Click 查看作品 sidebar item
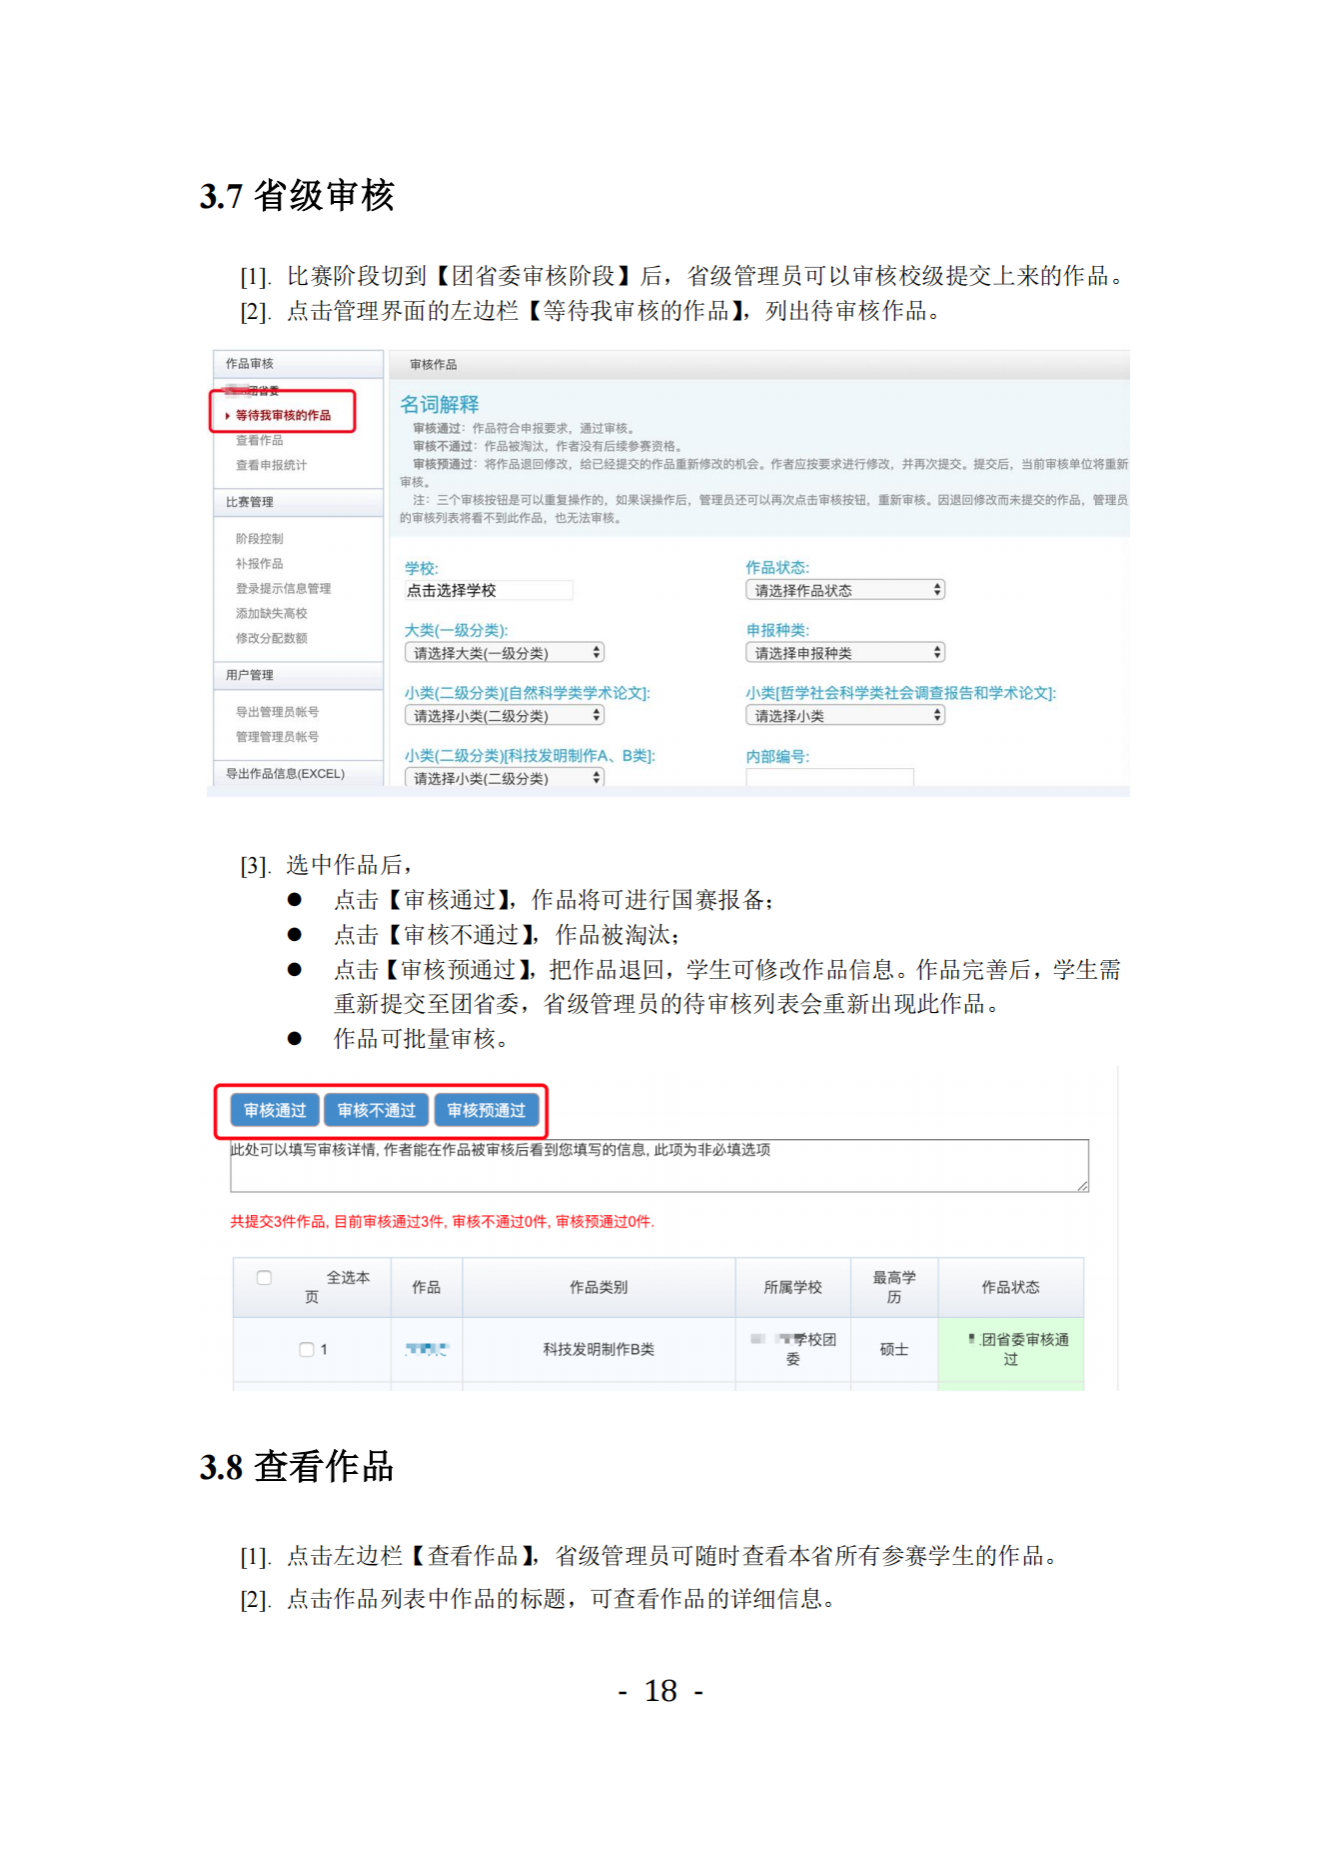 coord(259,440)
